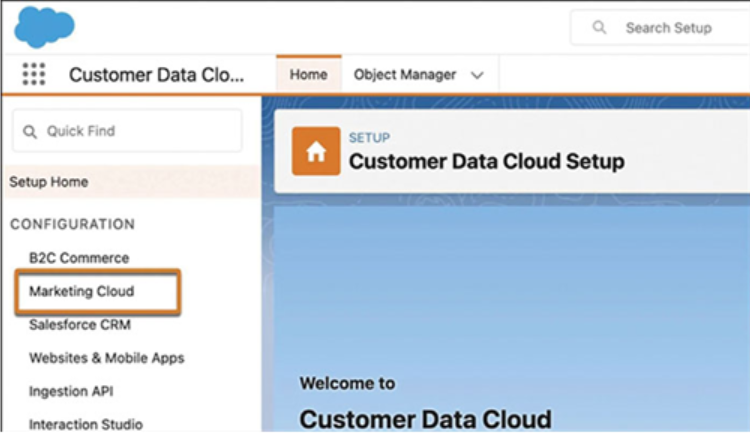Select Ingestion API in Configuration

[x=71, y=391]
